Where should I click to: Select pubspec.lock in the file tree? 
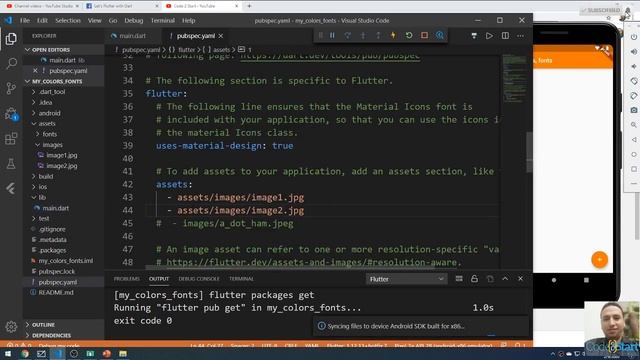point(56,271)
